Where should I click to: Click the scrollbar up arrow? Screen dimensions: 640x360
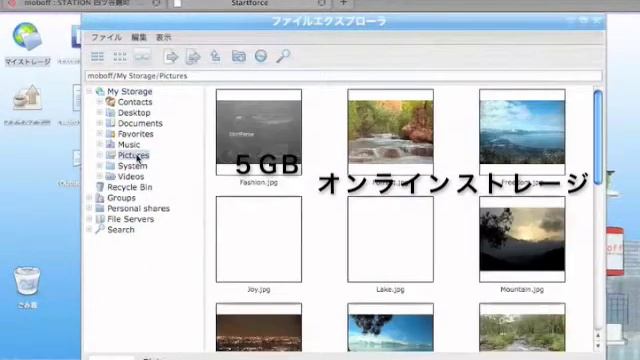(x=598, y=336)
